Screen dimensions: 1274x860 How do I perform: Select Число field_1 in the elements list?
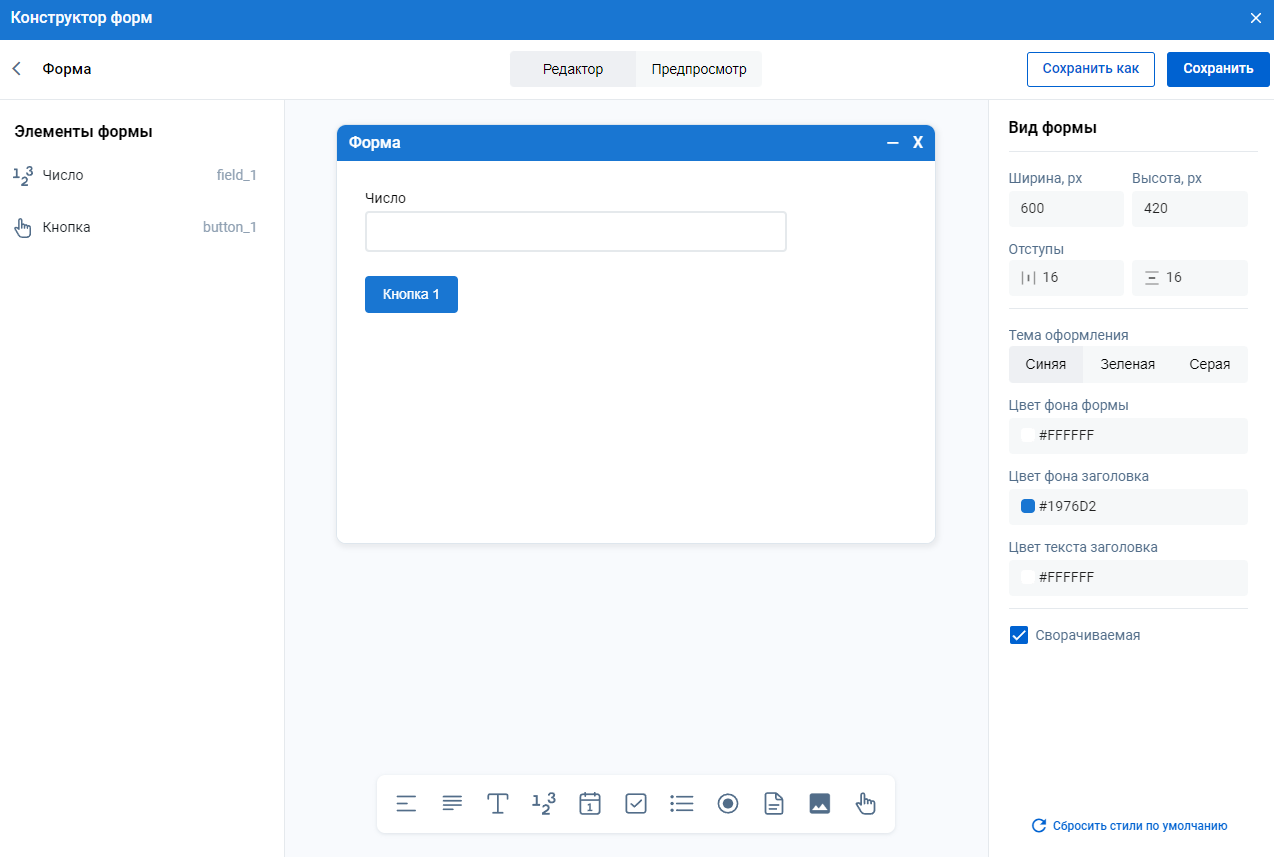pyautogui.click(x=135, y=175)
